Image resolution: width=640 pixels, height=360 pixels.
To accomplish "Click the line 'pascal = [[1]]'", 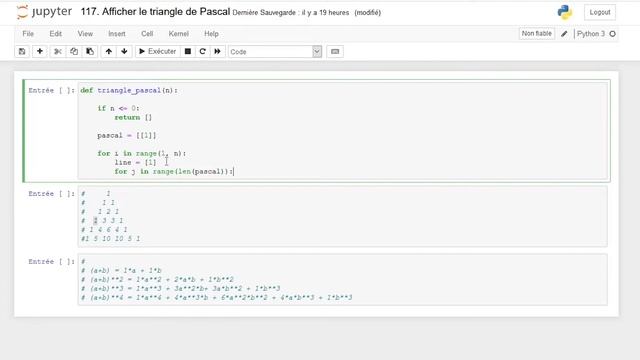I will (127, 136).
